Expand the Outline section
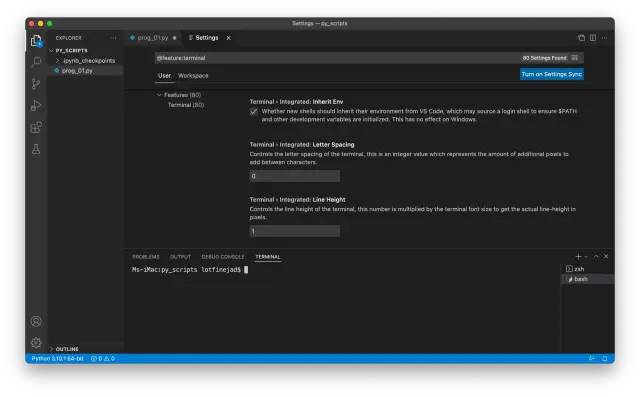Viewport: 640px width, 397px height. point(67,349)
